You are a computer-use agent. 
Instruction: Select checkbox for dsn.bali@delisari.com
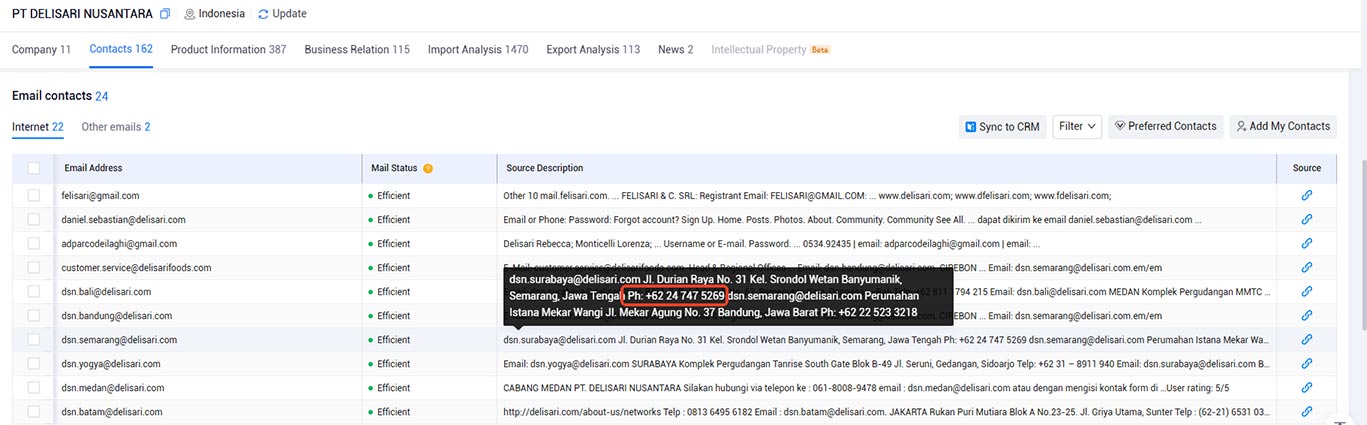click(34, 292)
